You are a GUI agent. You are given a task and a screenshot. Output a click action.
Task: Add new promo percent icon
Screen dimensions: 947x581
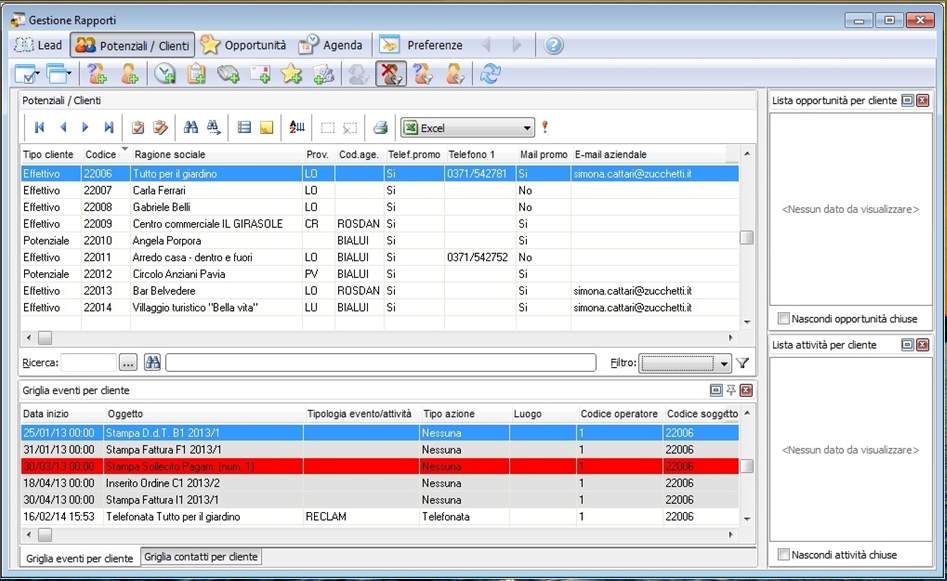(x=324, y=74)
